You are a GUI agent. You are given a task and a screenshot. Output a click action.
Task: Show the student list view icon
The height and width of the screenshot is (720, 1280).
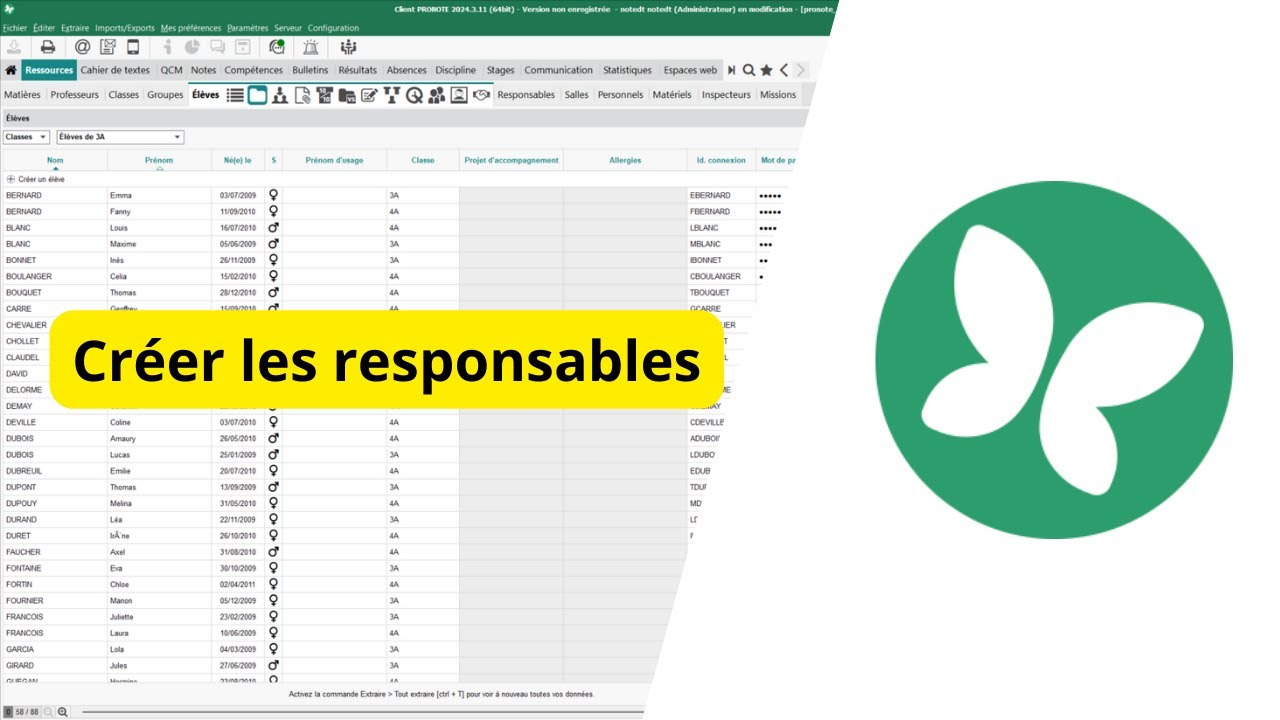pyautogui.click(x=235, y=95)
